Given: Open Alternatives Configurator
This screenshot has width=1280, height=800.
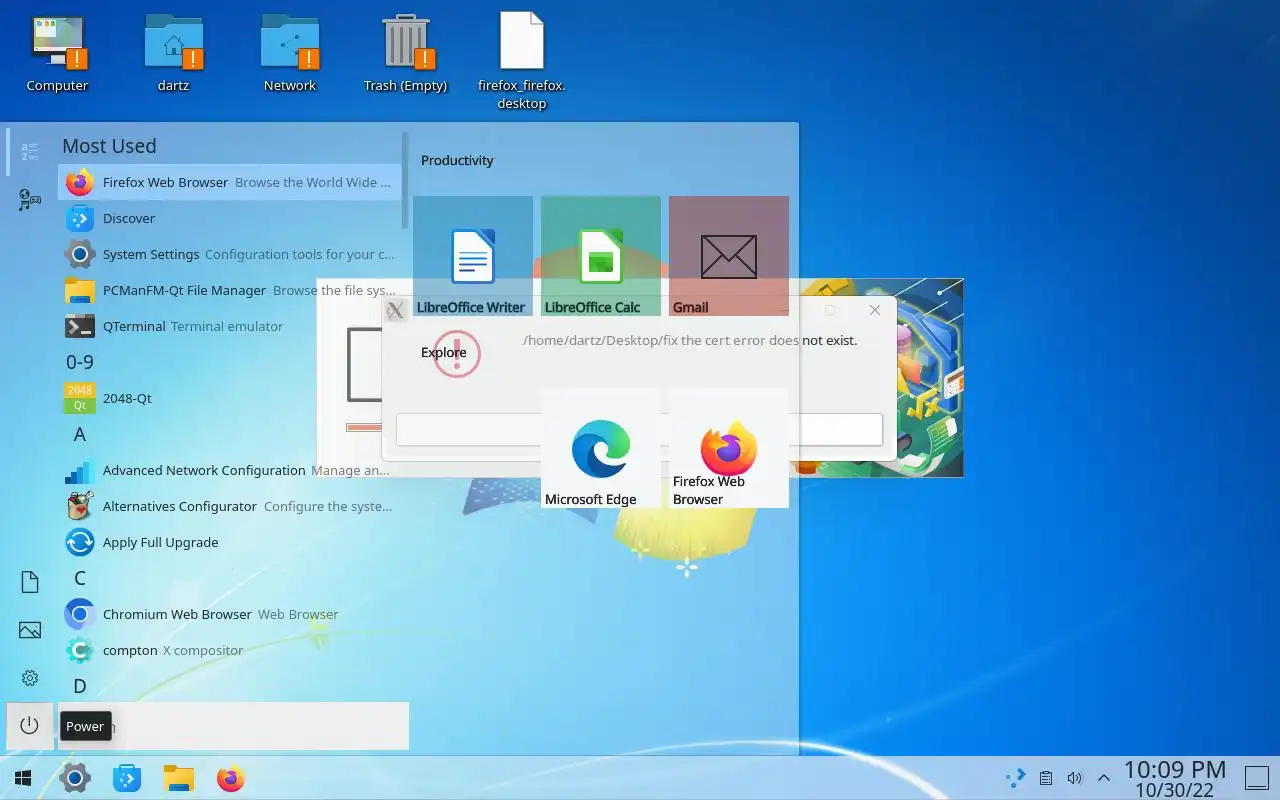Looking at the screenshot, I should point(230,506).
